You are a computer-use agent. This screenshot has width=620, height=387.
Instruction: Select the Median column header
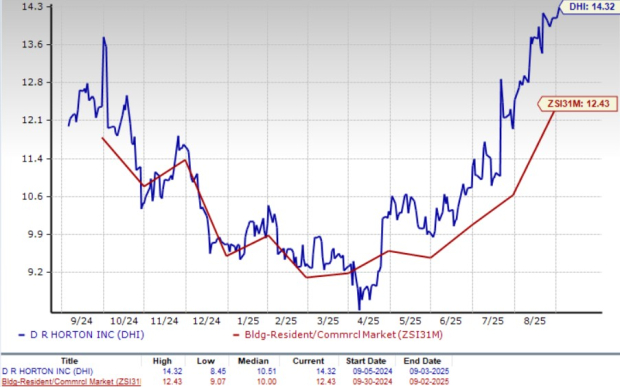coord(253,361)
